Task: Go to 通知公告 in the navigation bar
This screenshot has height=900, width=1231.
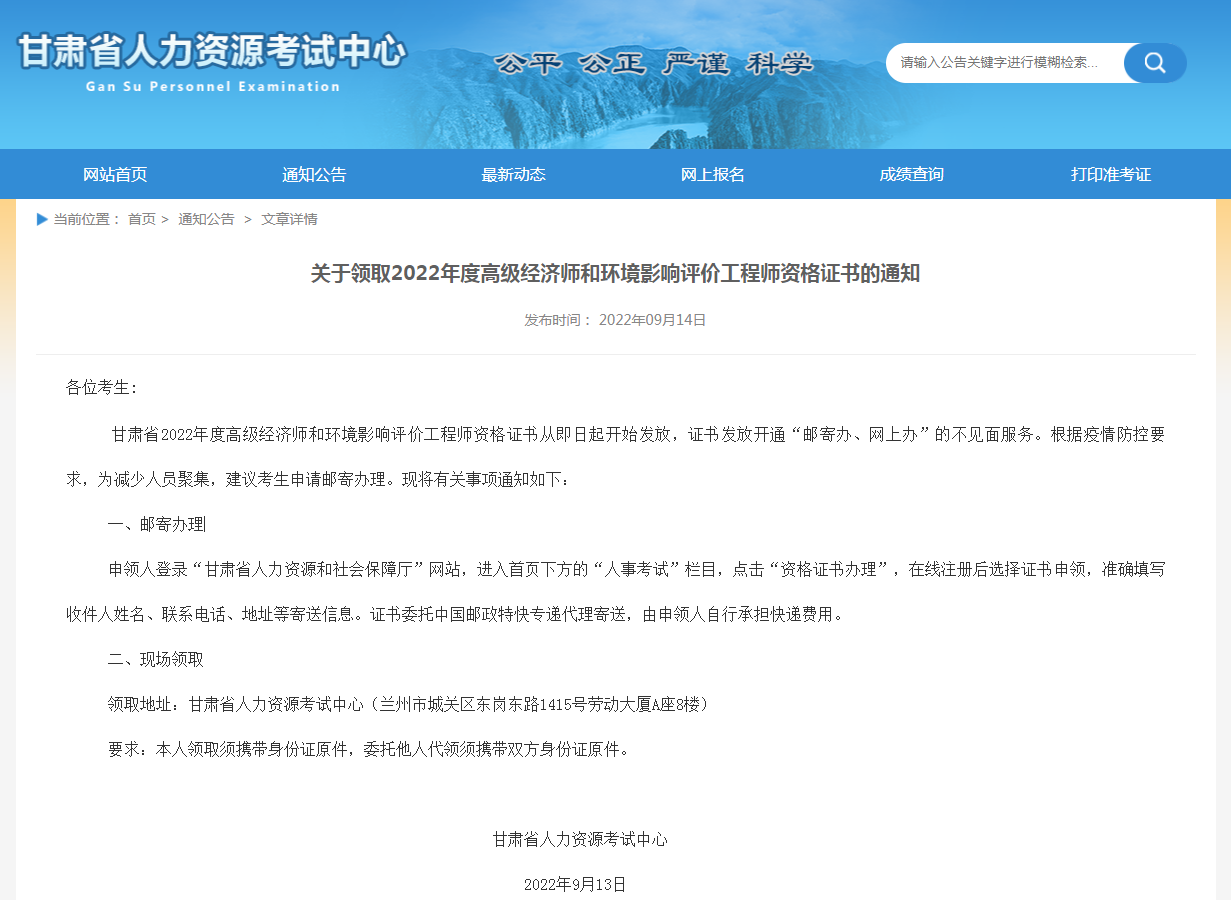Action: pos(314,175)
